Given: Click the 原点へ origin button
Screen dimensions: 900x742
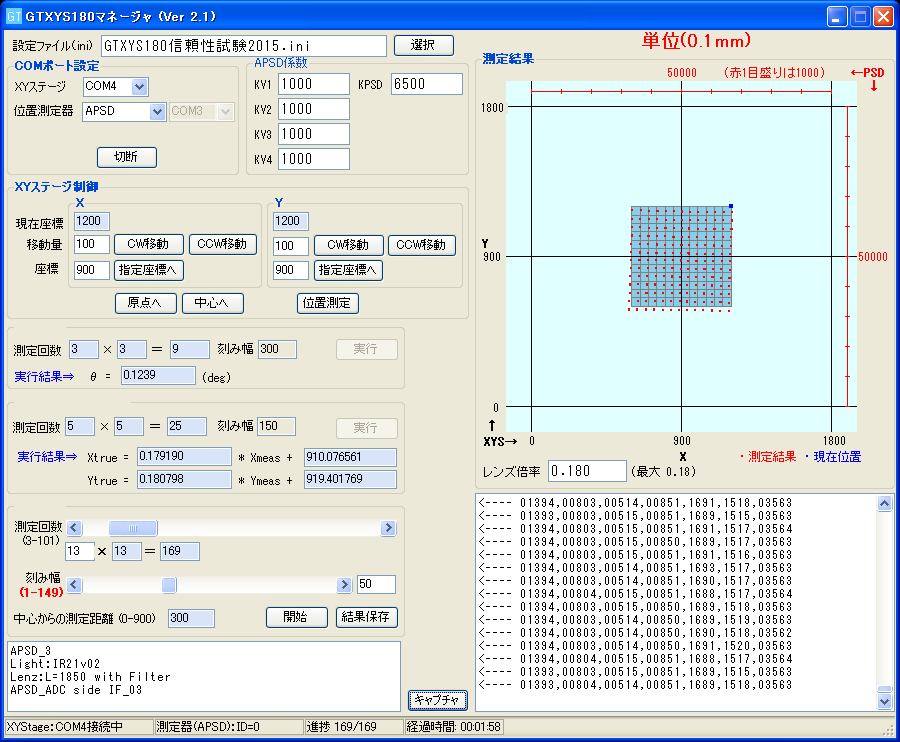Looking at the screenshot, I should coord(145,303).
